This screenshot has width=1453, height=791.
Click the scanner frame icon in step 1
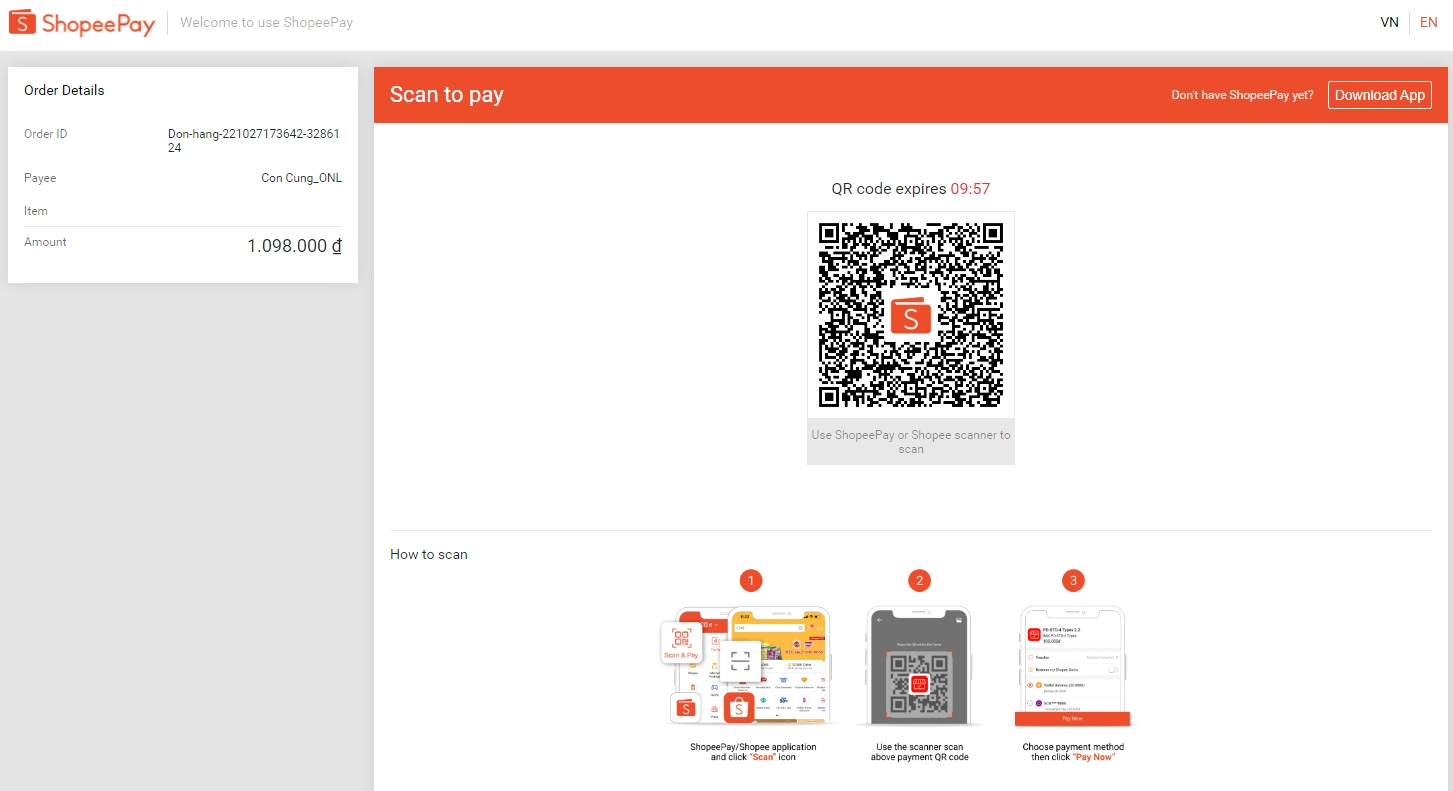740,661
